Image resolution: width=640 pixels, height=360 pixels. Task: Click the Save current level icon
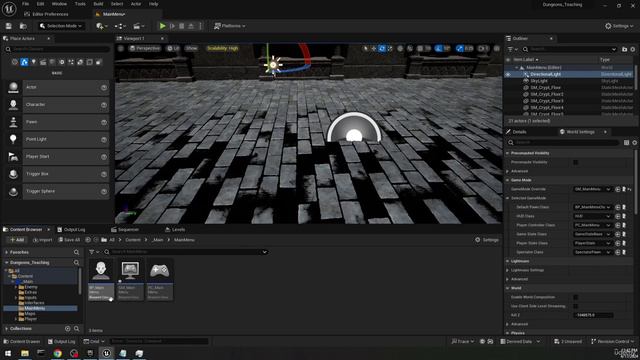point(9,26)
